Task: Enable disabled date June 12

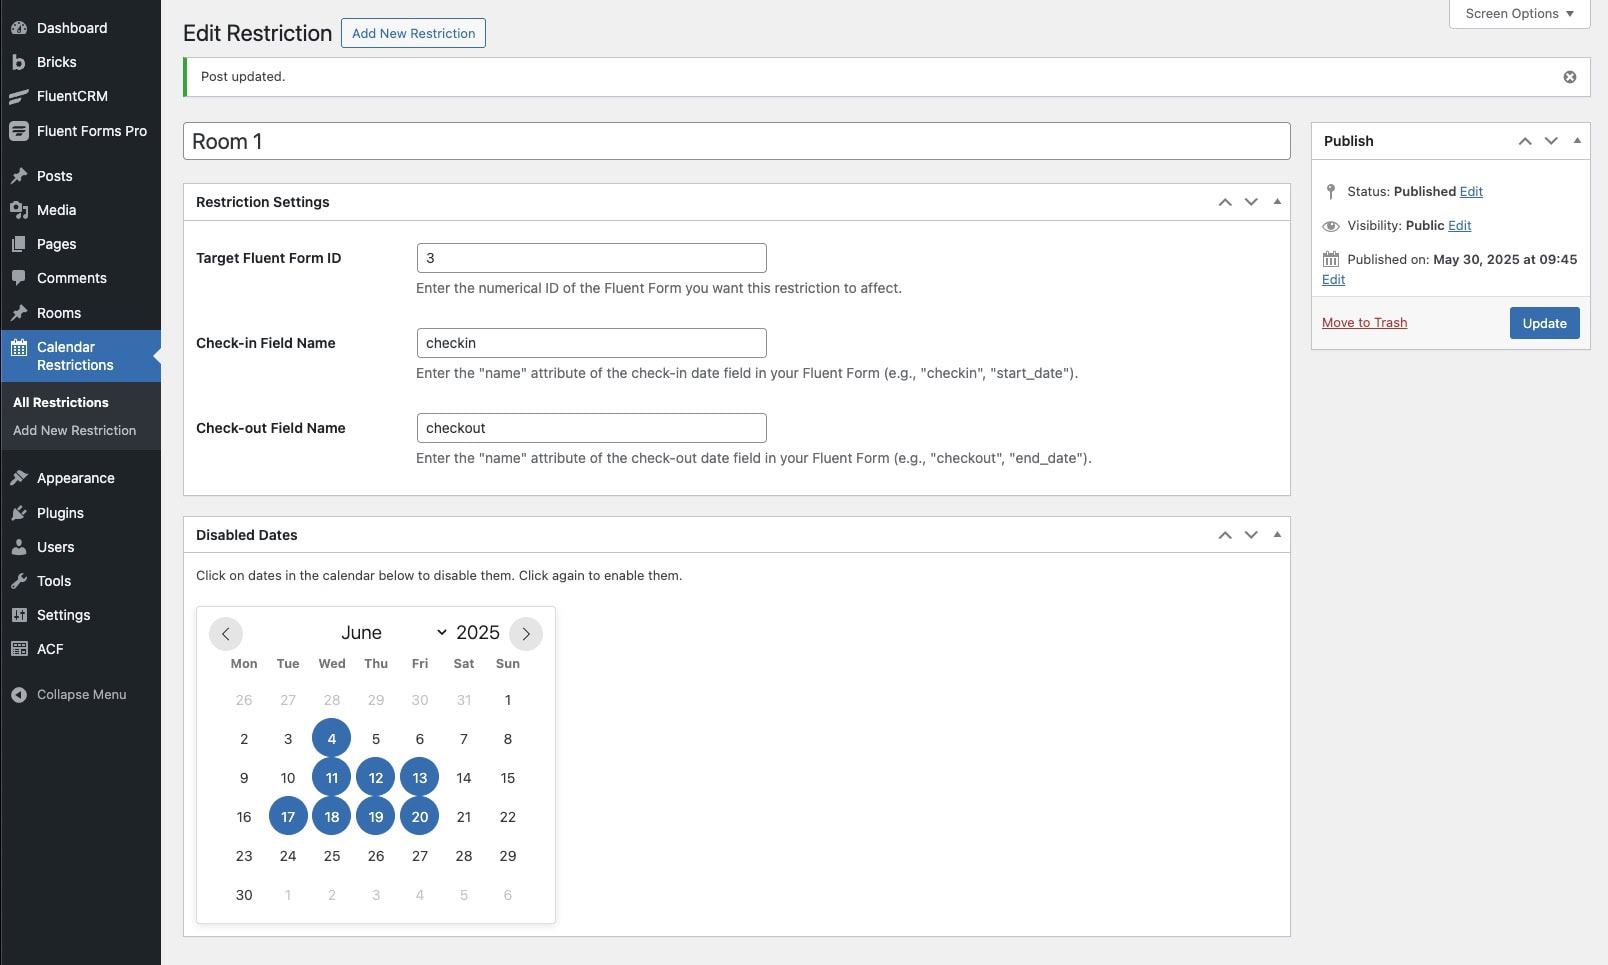Action: [x=376, y=778]
